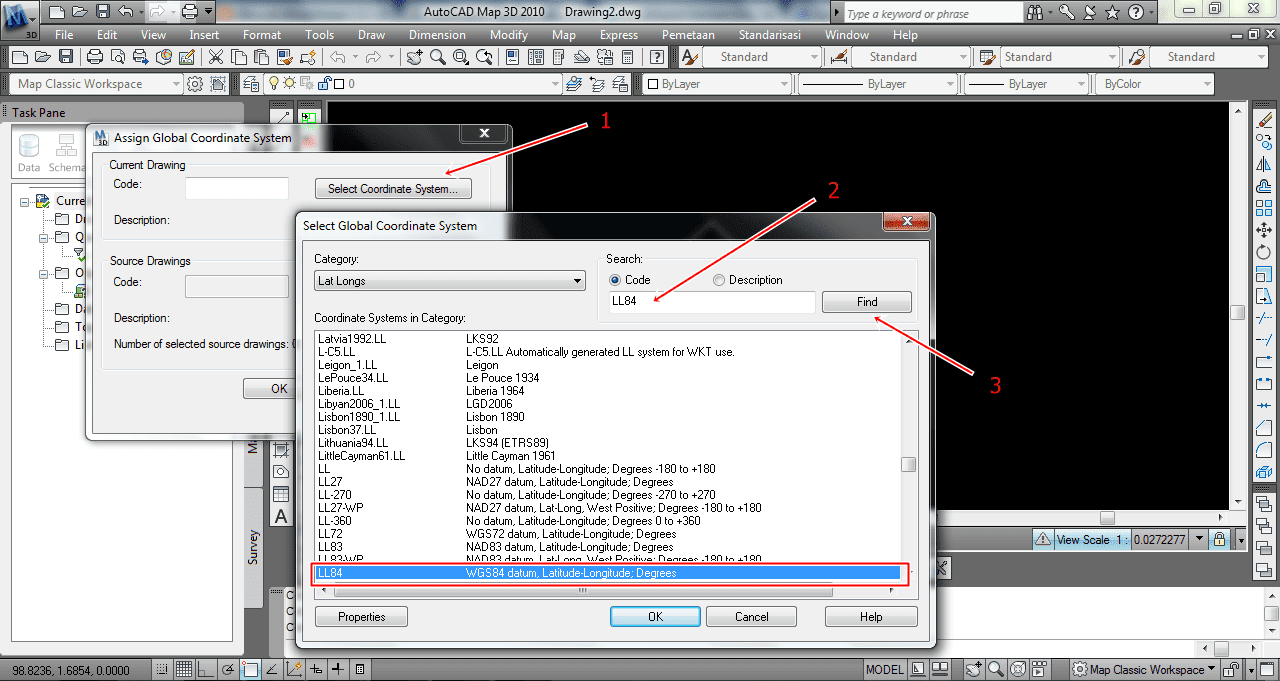Viewport: 1280px width, 681px height.
Task: Click the Save icon in quick access bar
Action: 102,12
